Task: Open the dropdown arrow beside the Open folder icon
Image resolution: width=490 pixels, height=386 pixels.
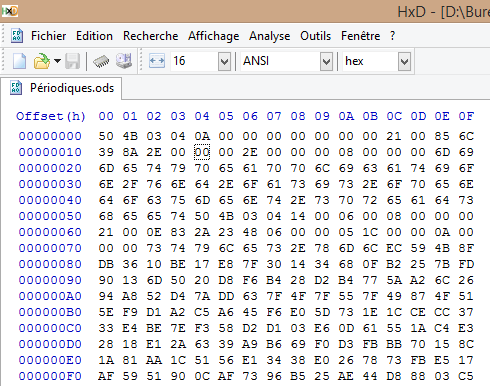Action: coord(57,61)
